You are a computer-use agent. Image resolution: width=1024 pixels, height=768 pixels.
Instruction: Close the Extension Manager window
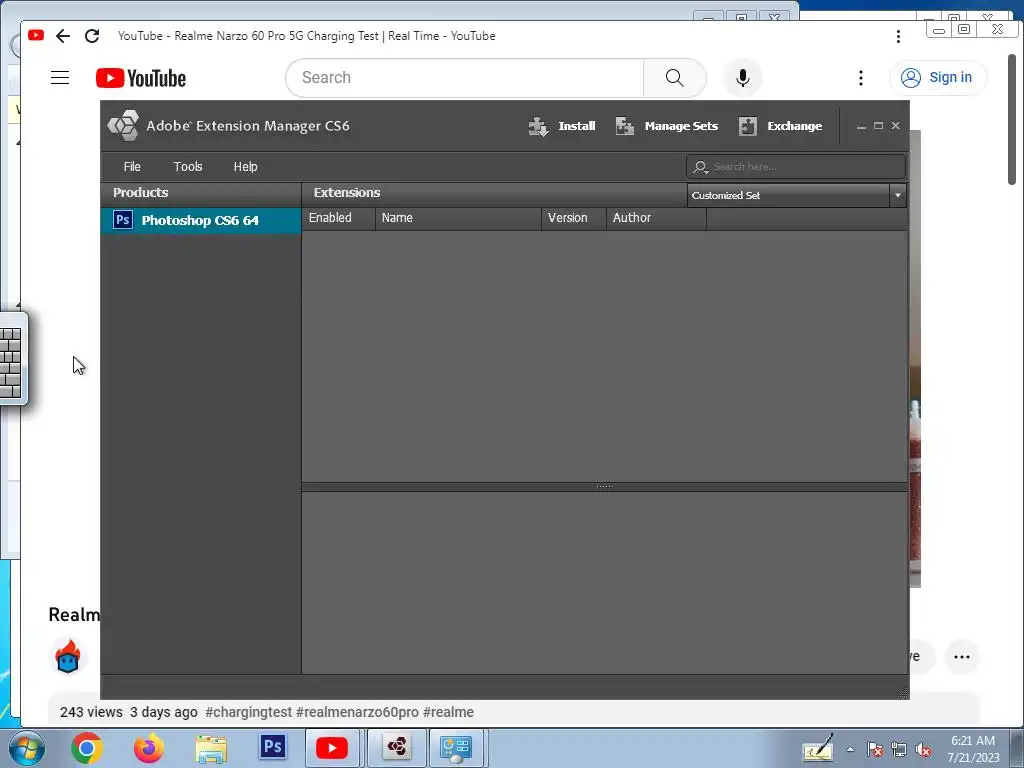coord(895,126)
